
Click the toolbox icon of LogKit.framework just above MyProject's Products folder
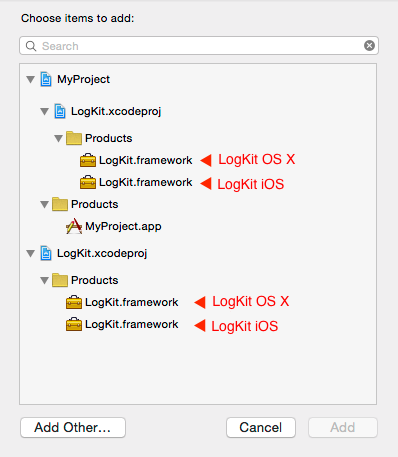coord(88,182)
